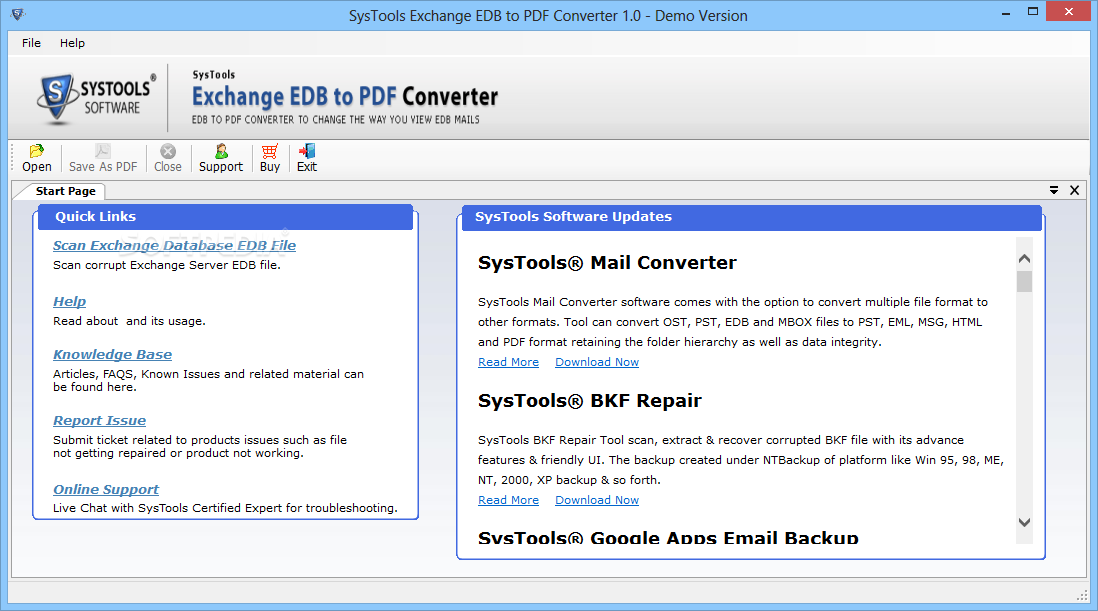Select the Start Page tab
Viewport: 1098px width, 611px height.
click(65, 191)
